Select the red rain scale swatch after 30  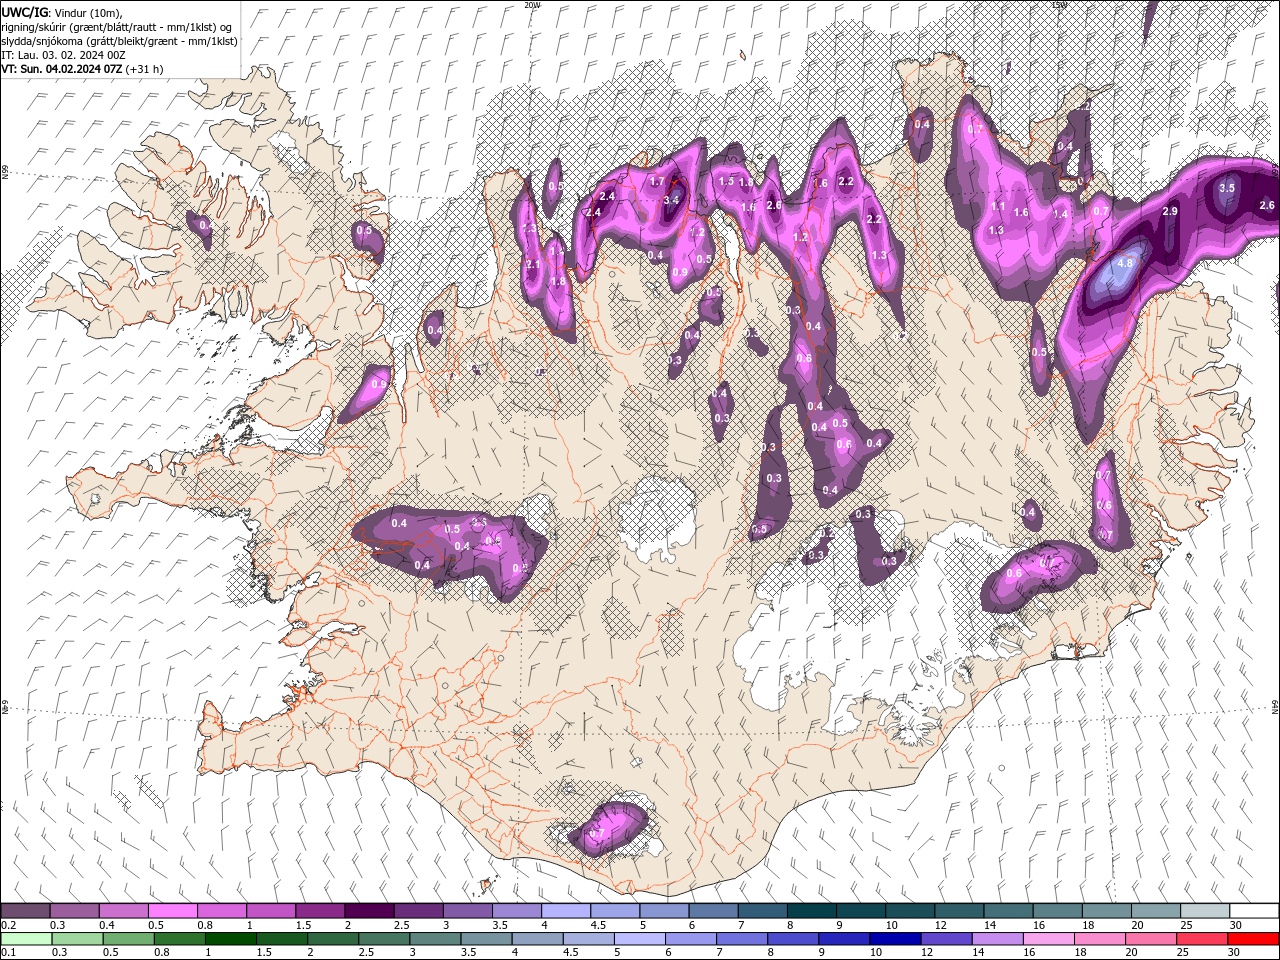[1254, 939]
